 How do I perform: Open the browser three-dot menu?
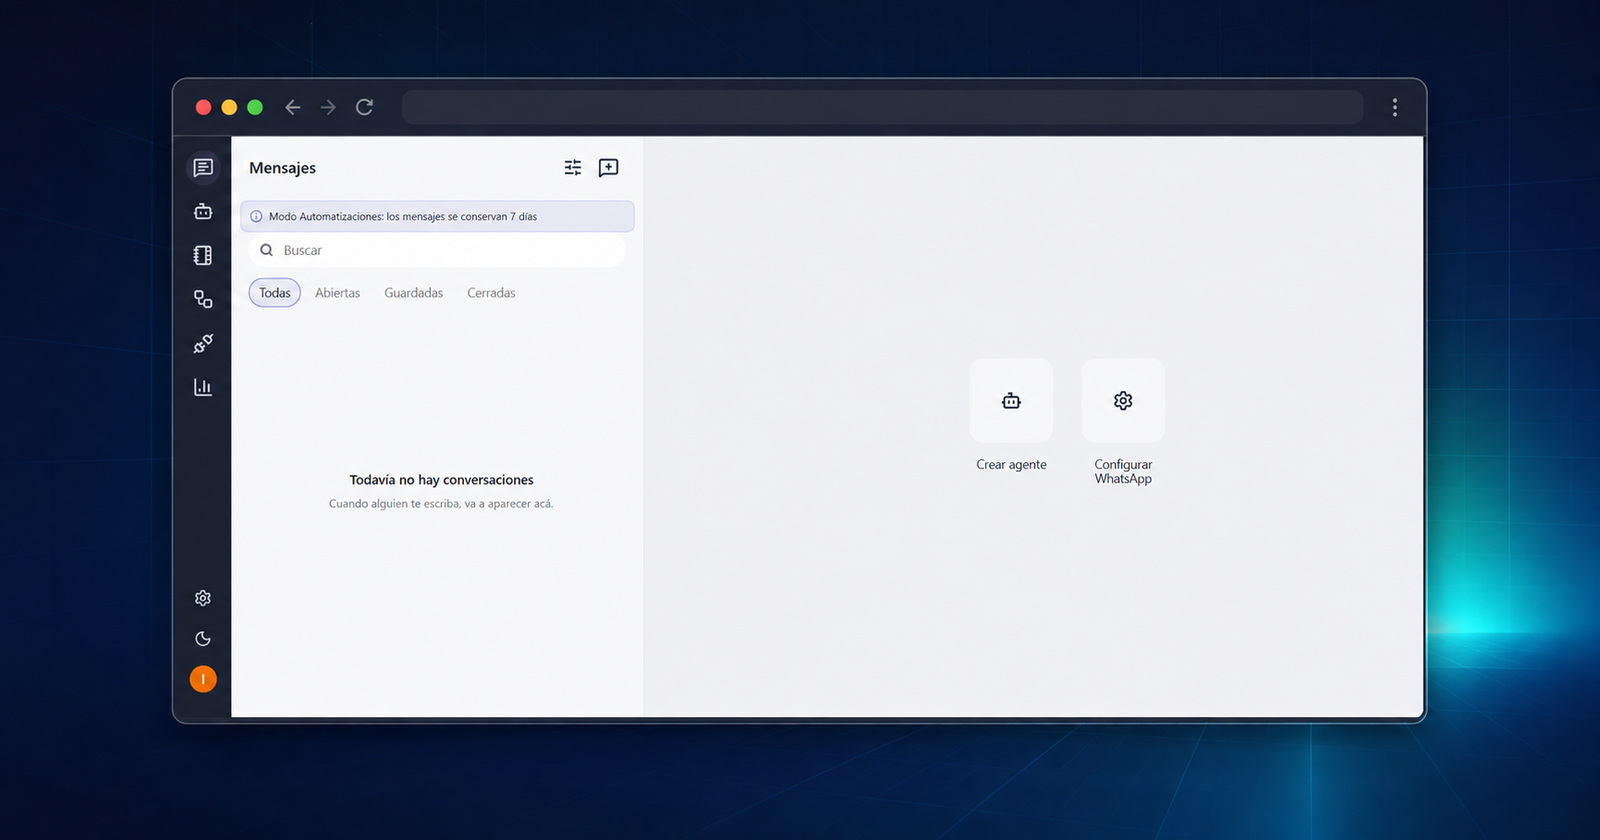pyautogui.click(x=1395, y=107)
